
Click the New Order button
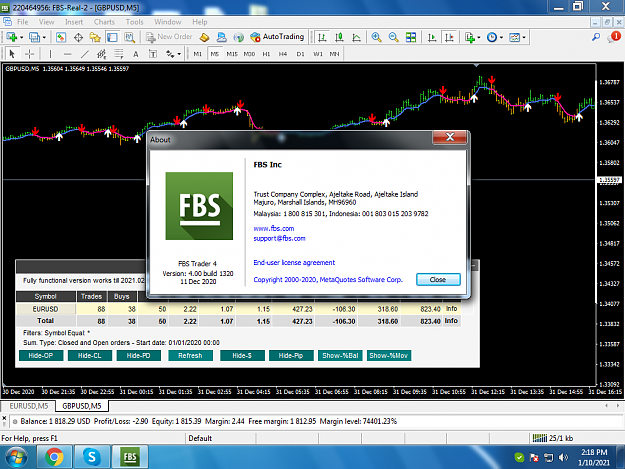(169, 37)
